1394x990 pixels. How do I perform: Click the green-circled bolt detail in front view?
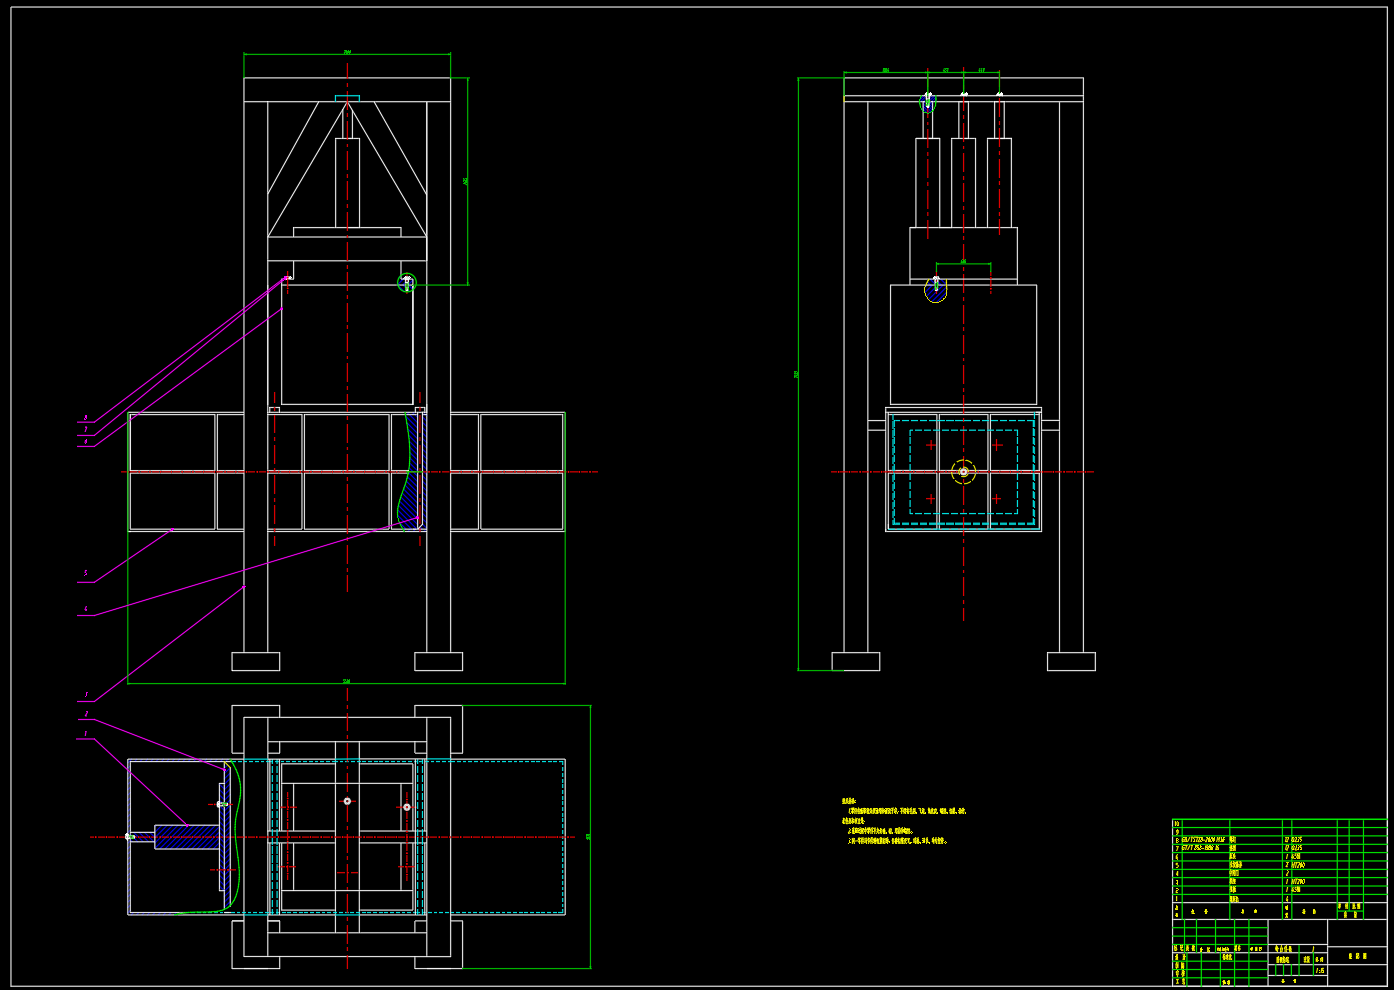[x=406, y=283]
